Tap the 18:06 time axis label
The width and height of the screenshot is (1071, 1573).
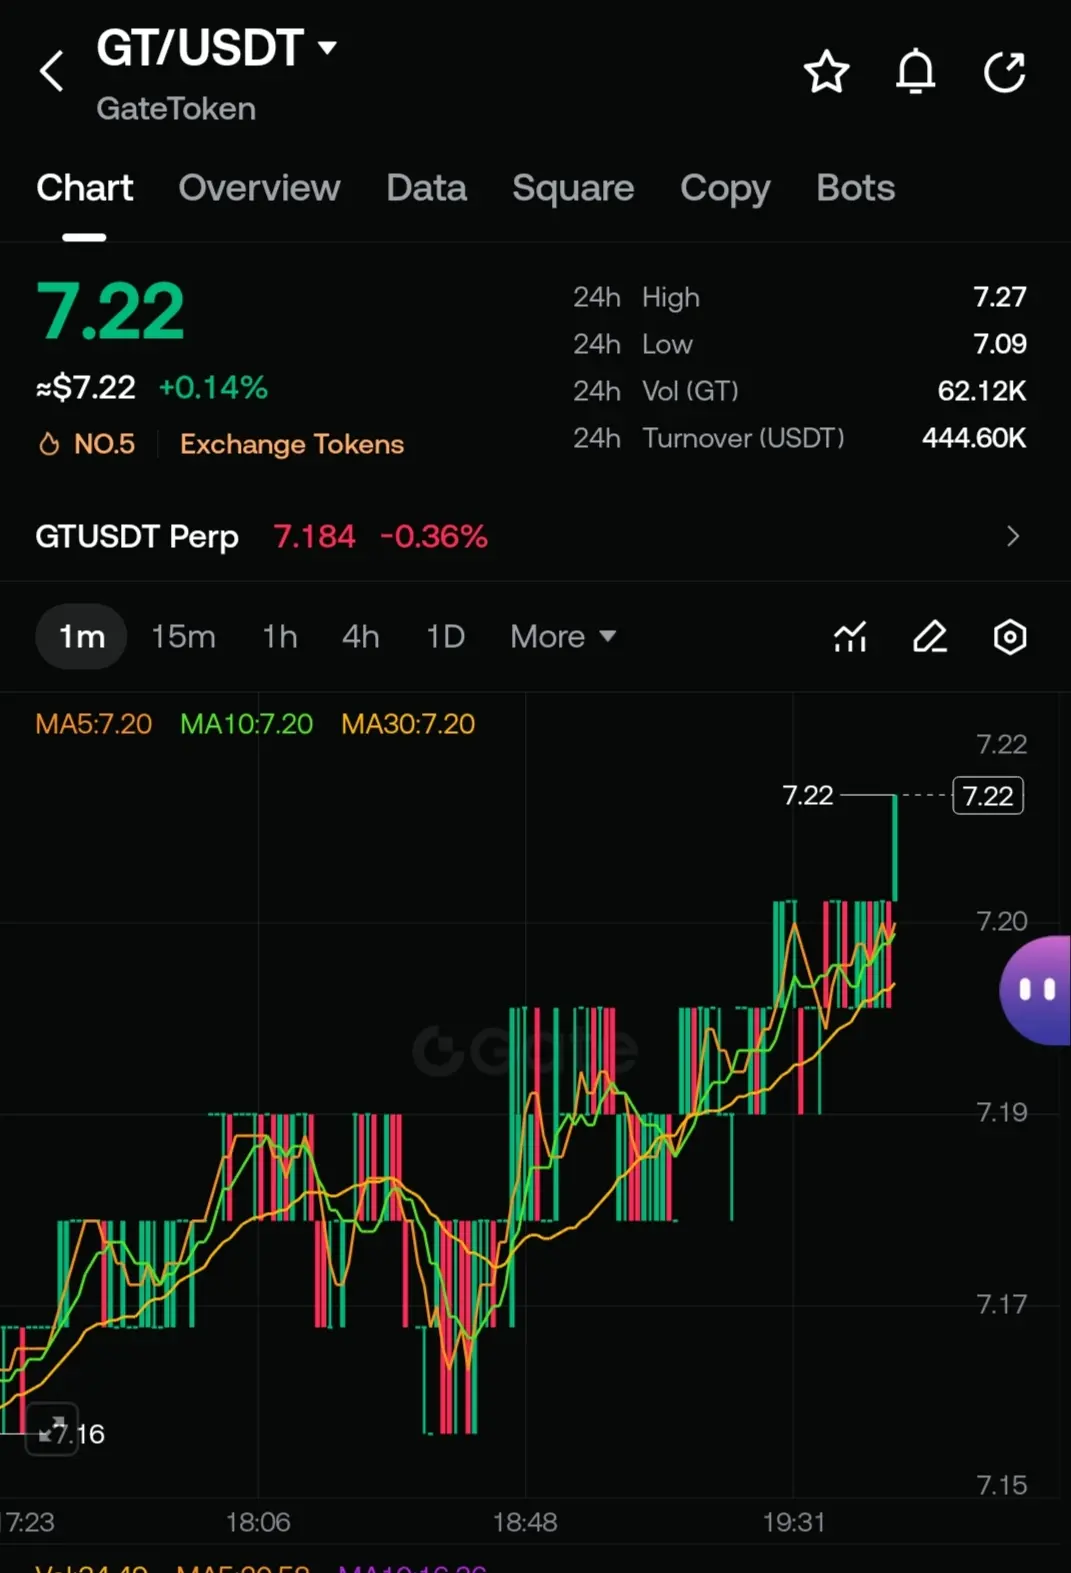pyautogui.click(x=258, y=1522)
